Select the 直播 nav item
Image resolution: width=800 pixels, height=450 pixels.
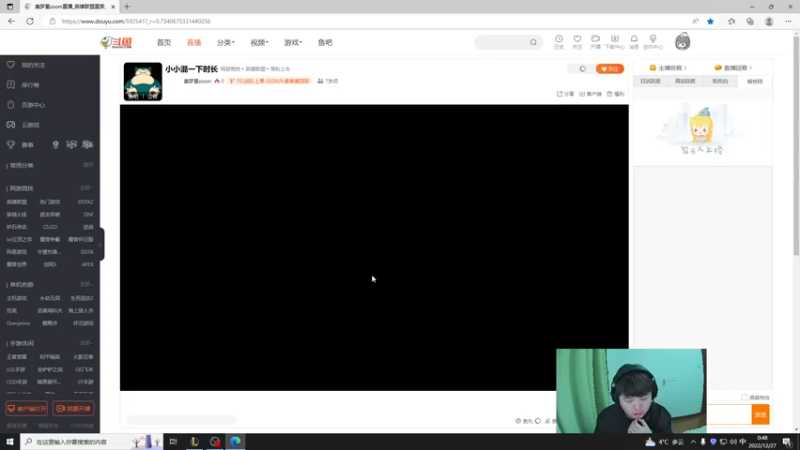pos(194,42)
